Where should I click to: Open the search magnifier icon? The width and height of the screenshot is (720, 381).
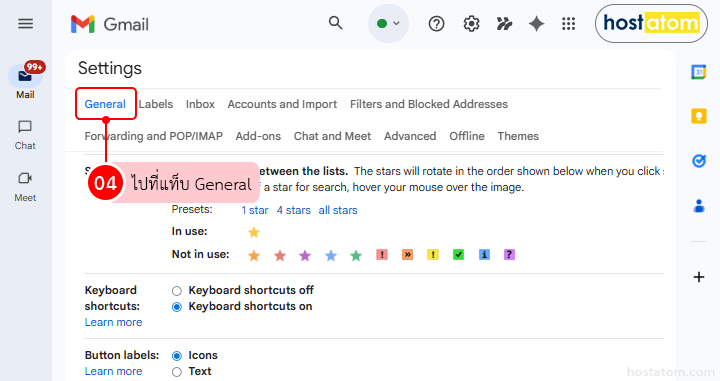click(x=336, y=22)
